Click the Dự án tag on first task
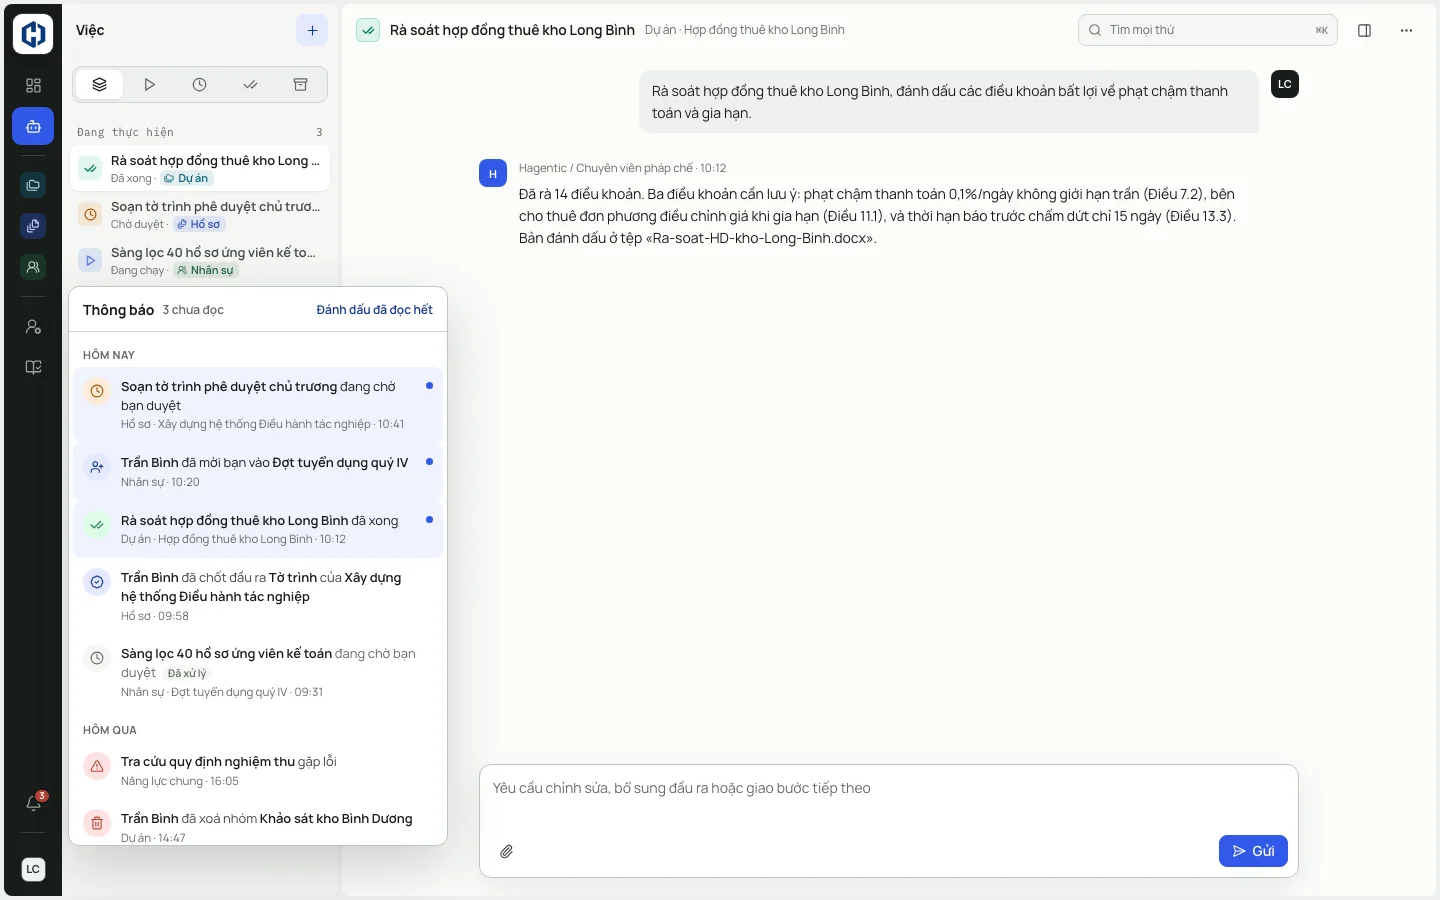Viewport: 1440px width, 900px height. [x=187, y=178]
